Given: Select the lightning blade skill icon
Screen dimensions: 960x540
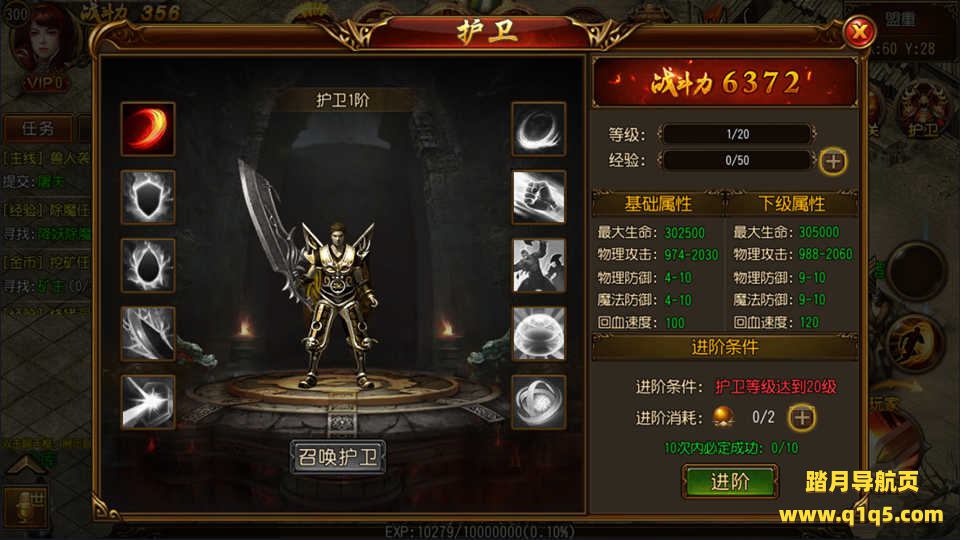Looking at the screenshot, I should [x=148, y=334].
